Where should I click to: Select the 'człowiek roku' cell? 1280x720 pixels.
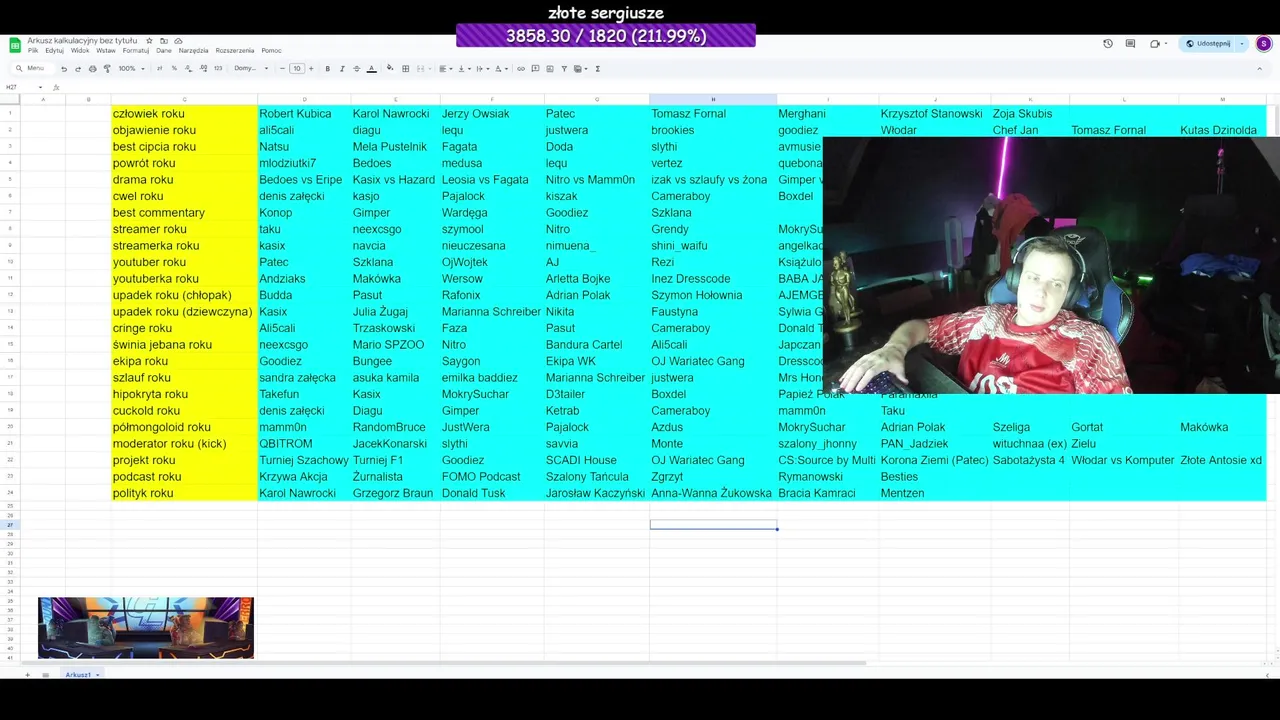(184, 114)
